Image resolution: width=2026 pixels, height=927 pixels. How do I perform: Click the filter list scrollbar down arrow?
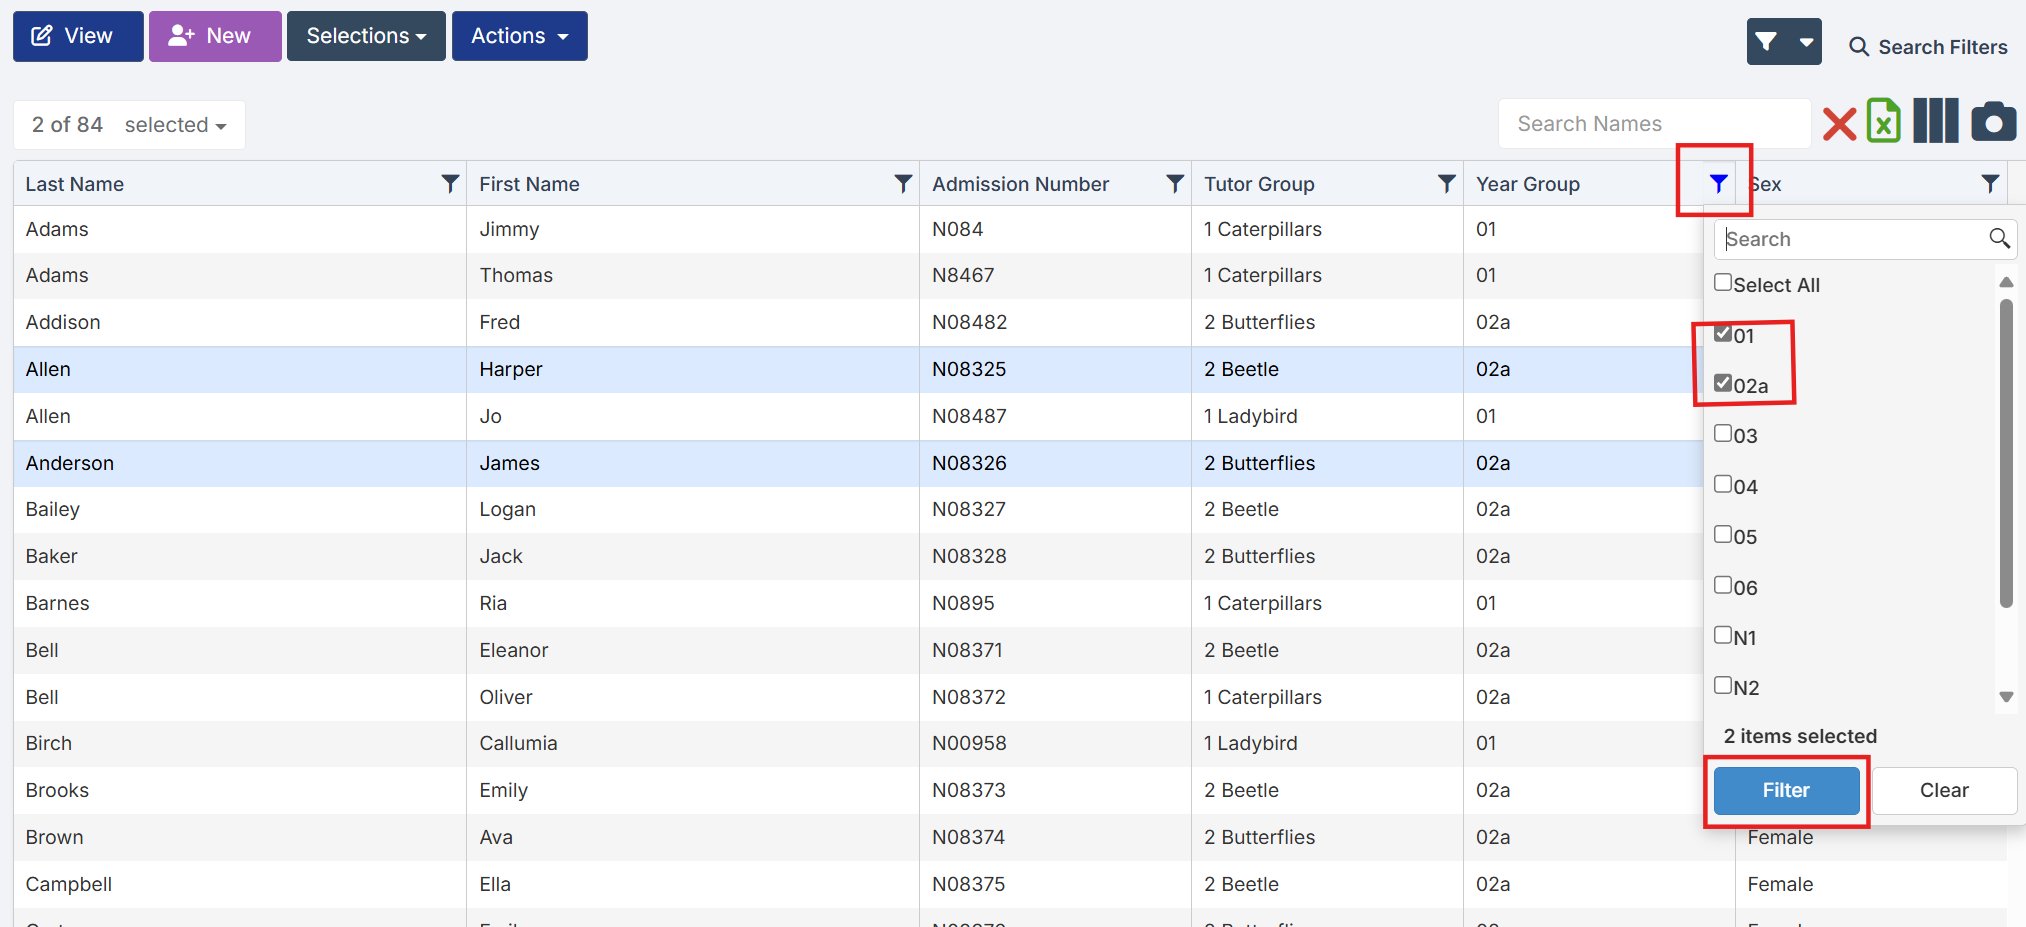coord(2006,697)
